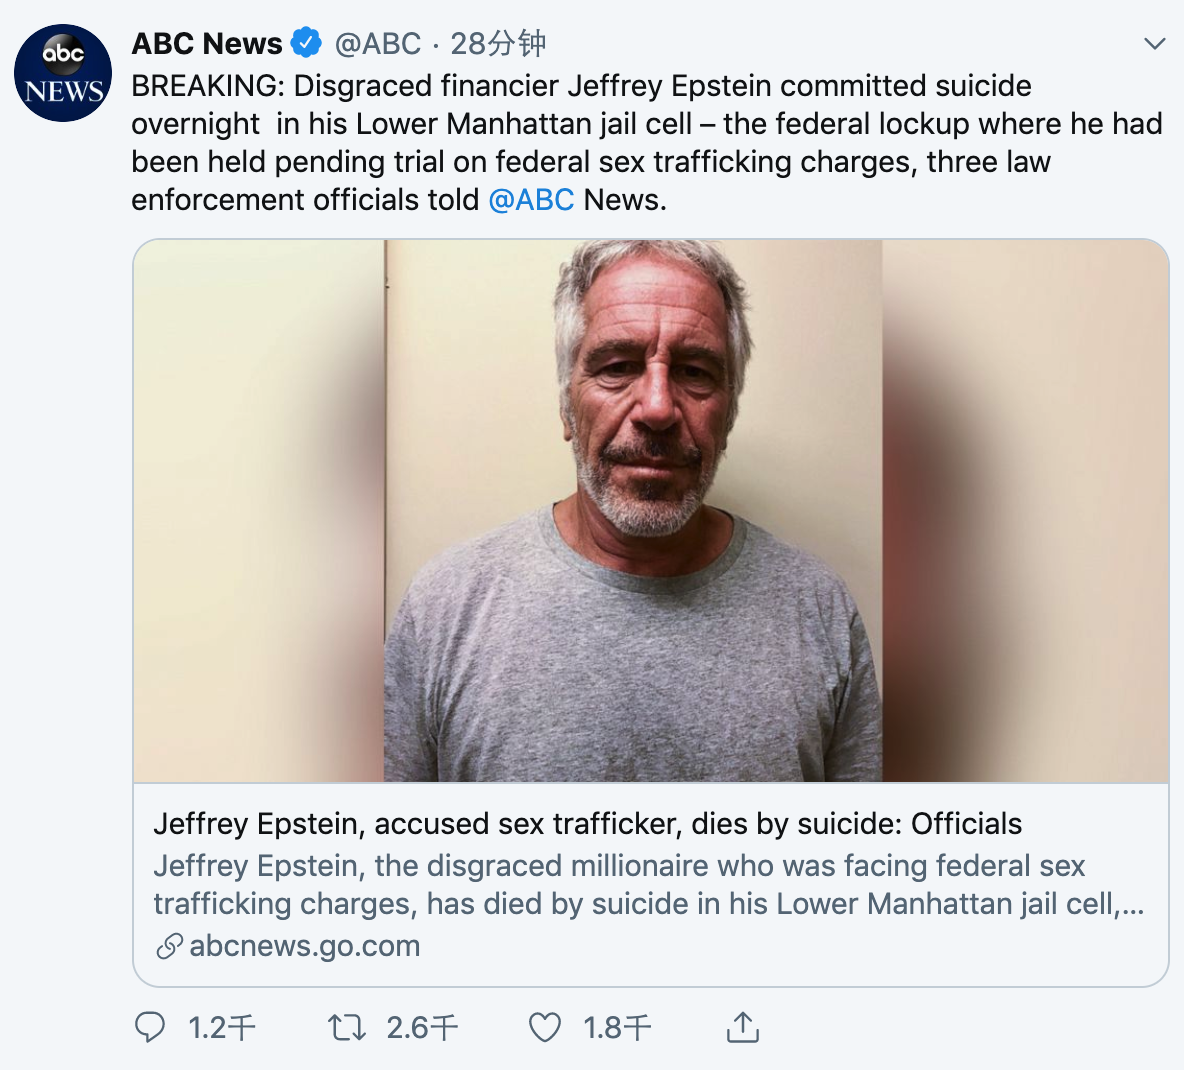Screen dimensions: 1184x1070
Task: Open the share tweet icon
Action: tap(743, 1027)
